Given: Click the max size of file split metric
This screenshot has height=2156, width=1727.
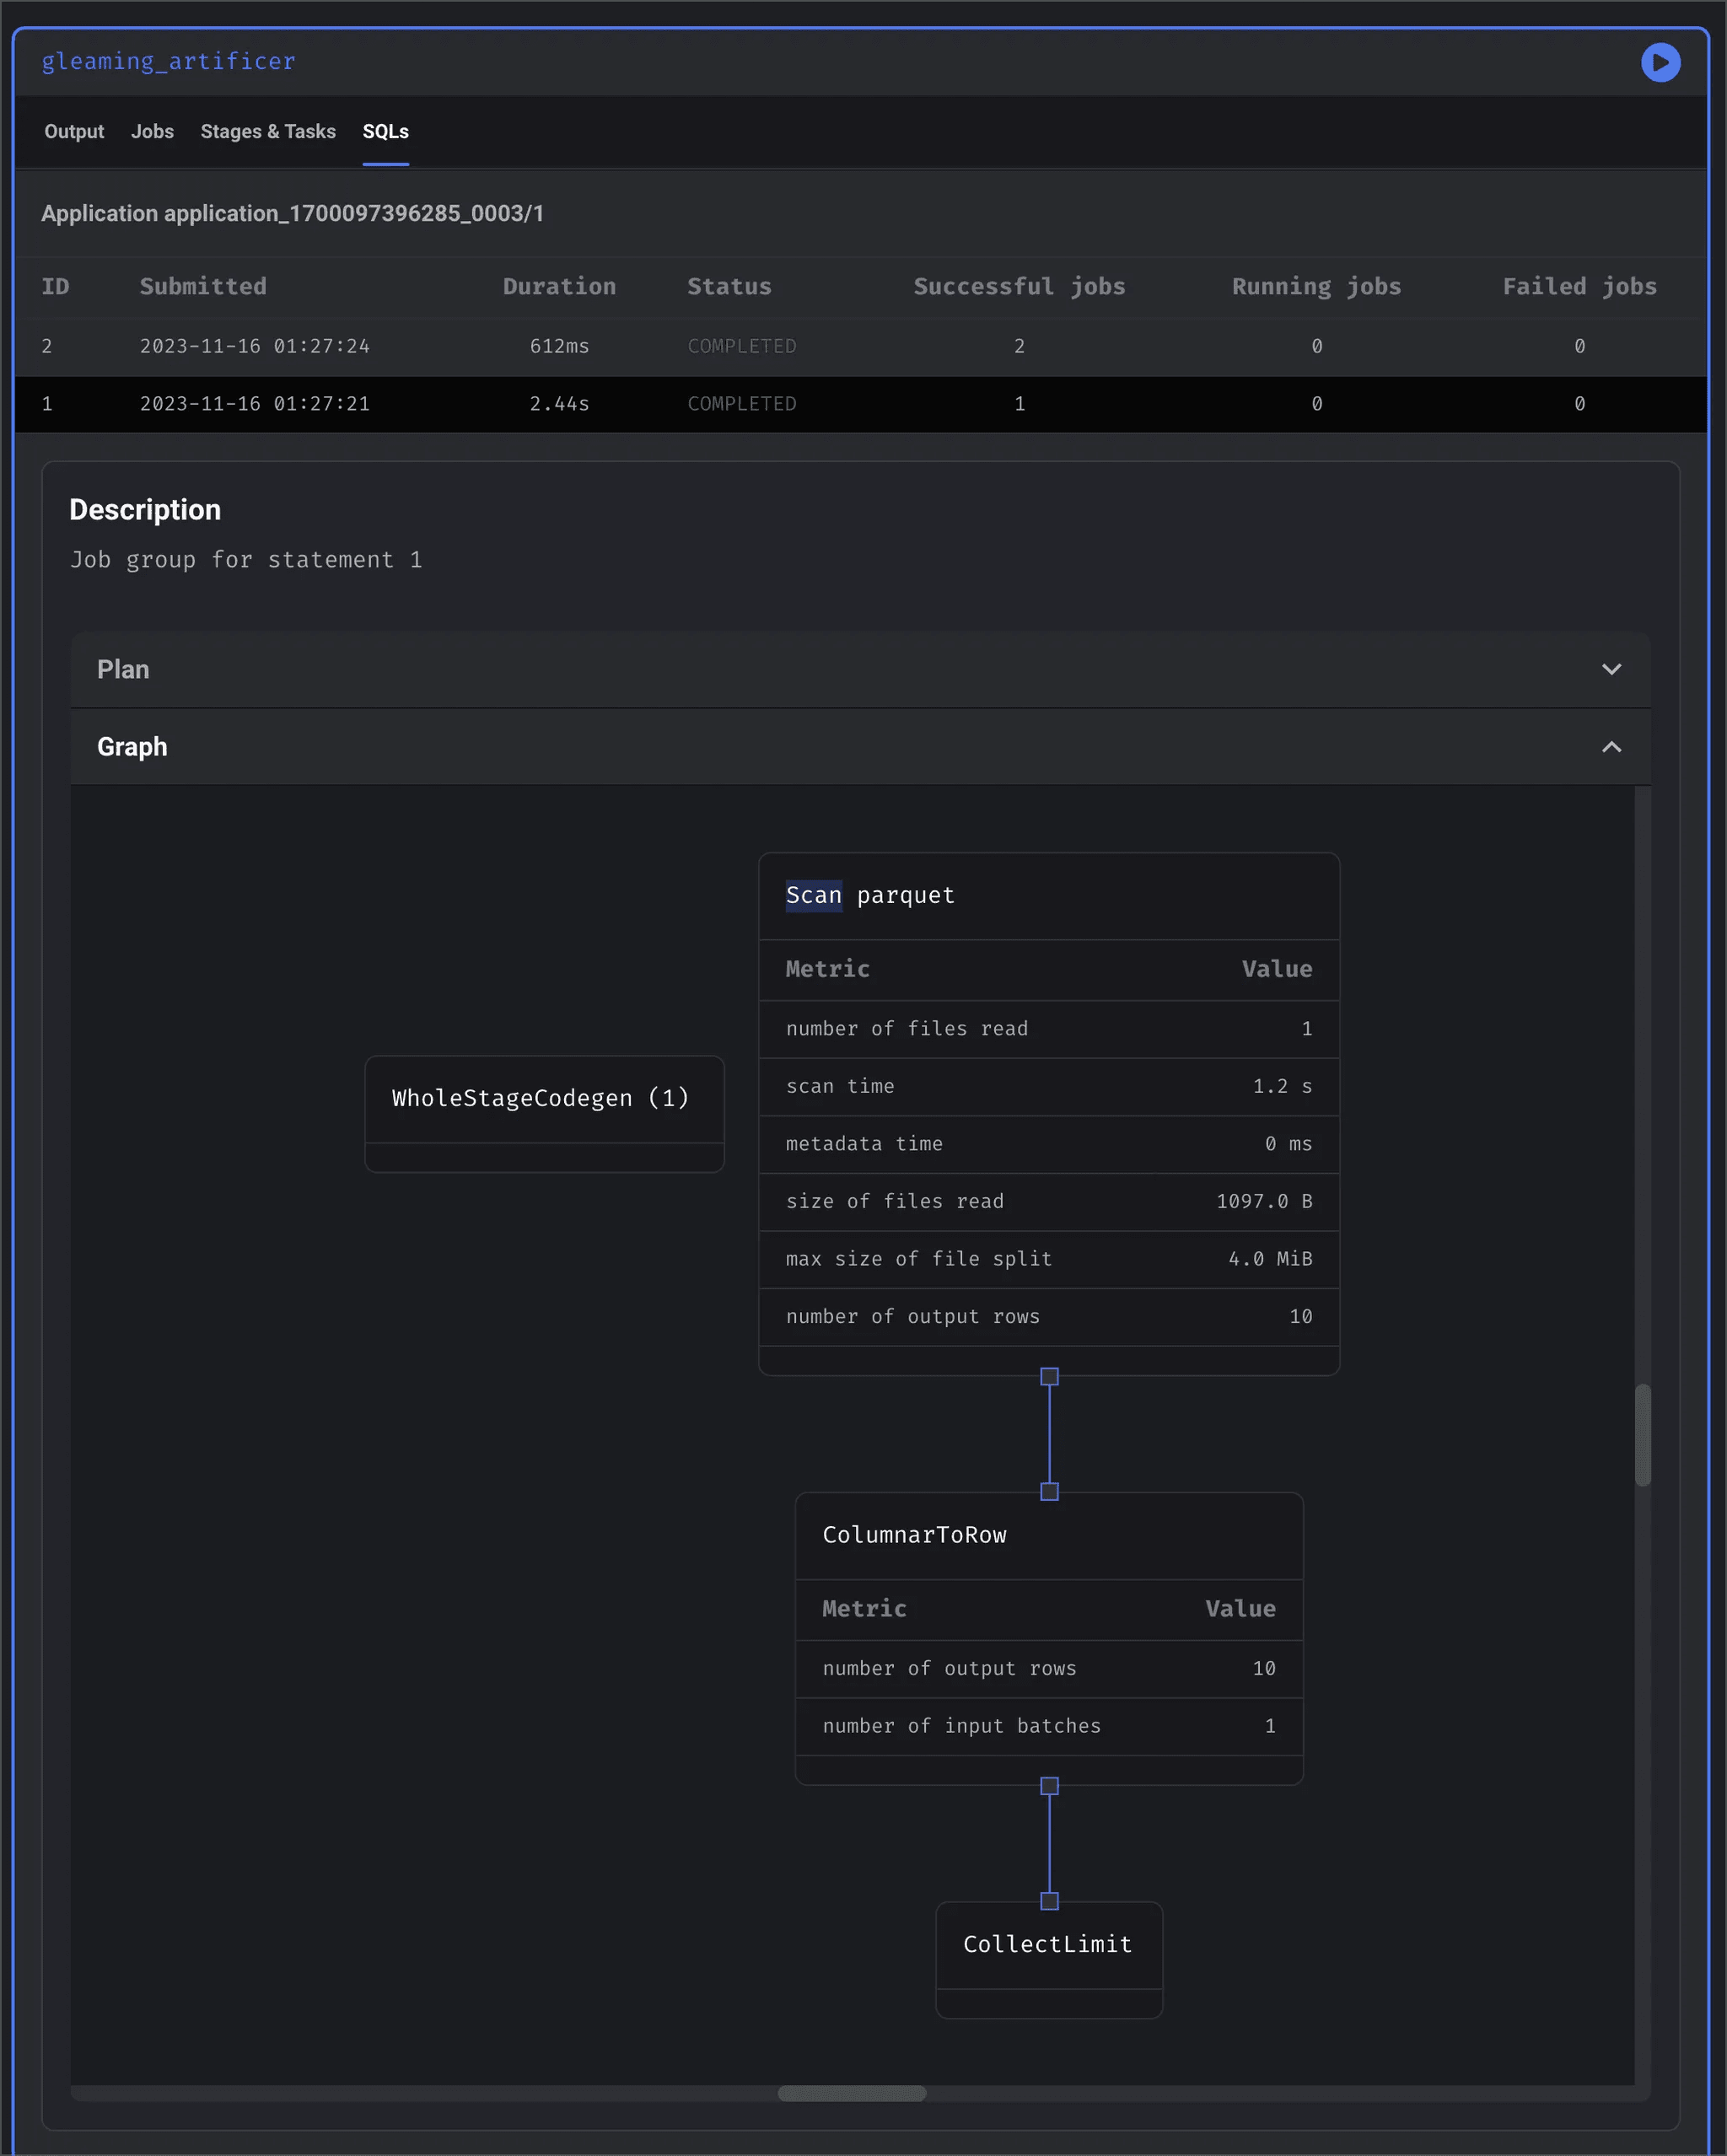Looking at the screenshot, I should (1048, 1259).
